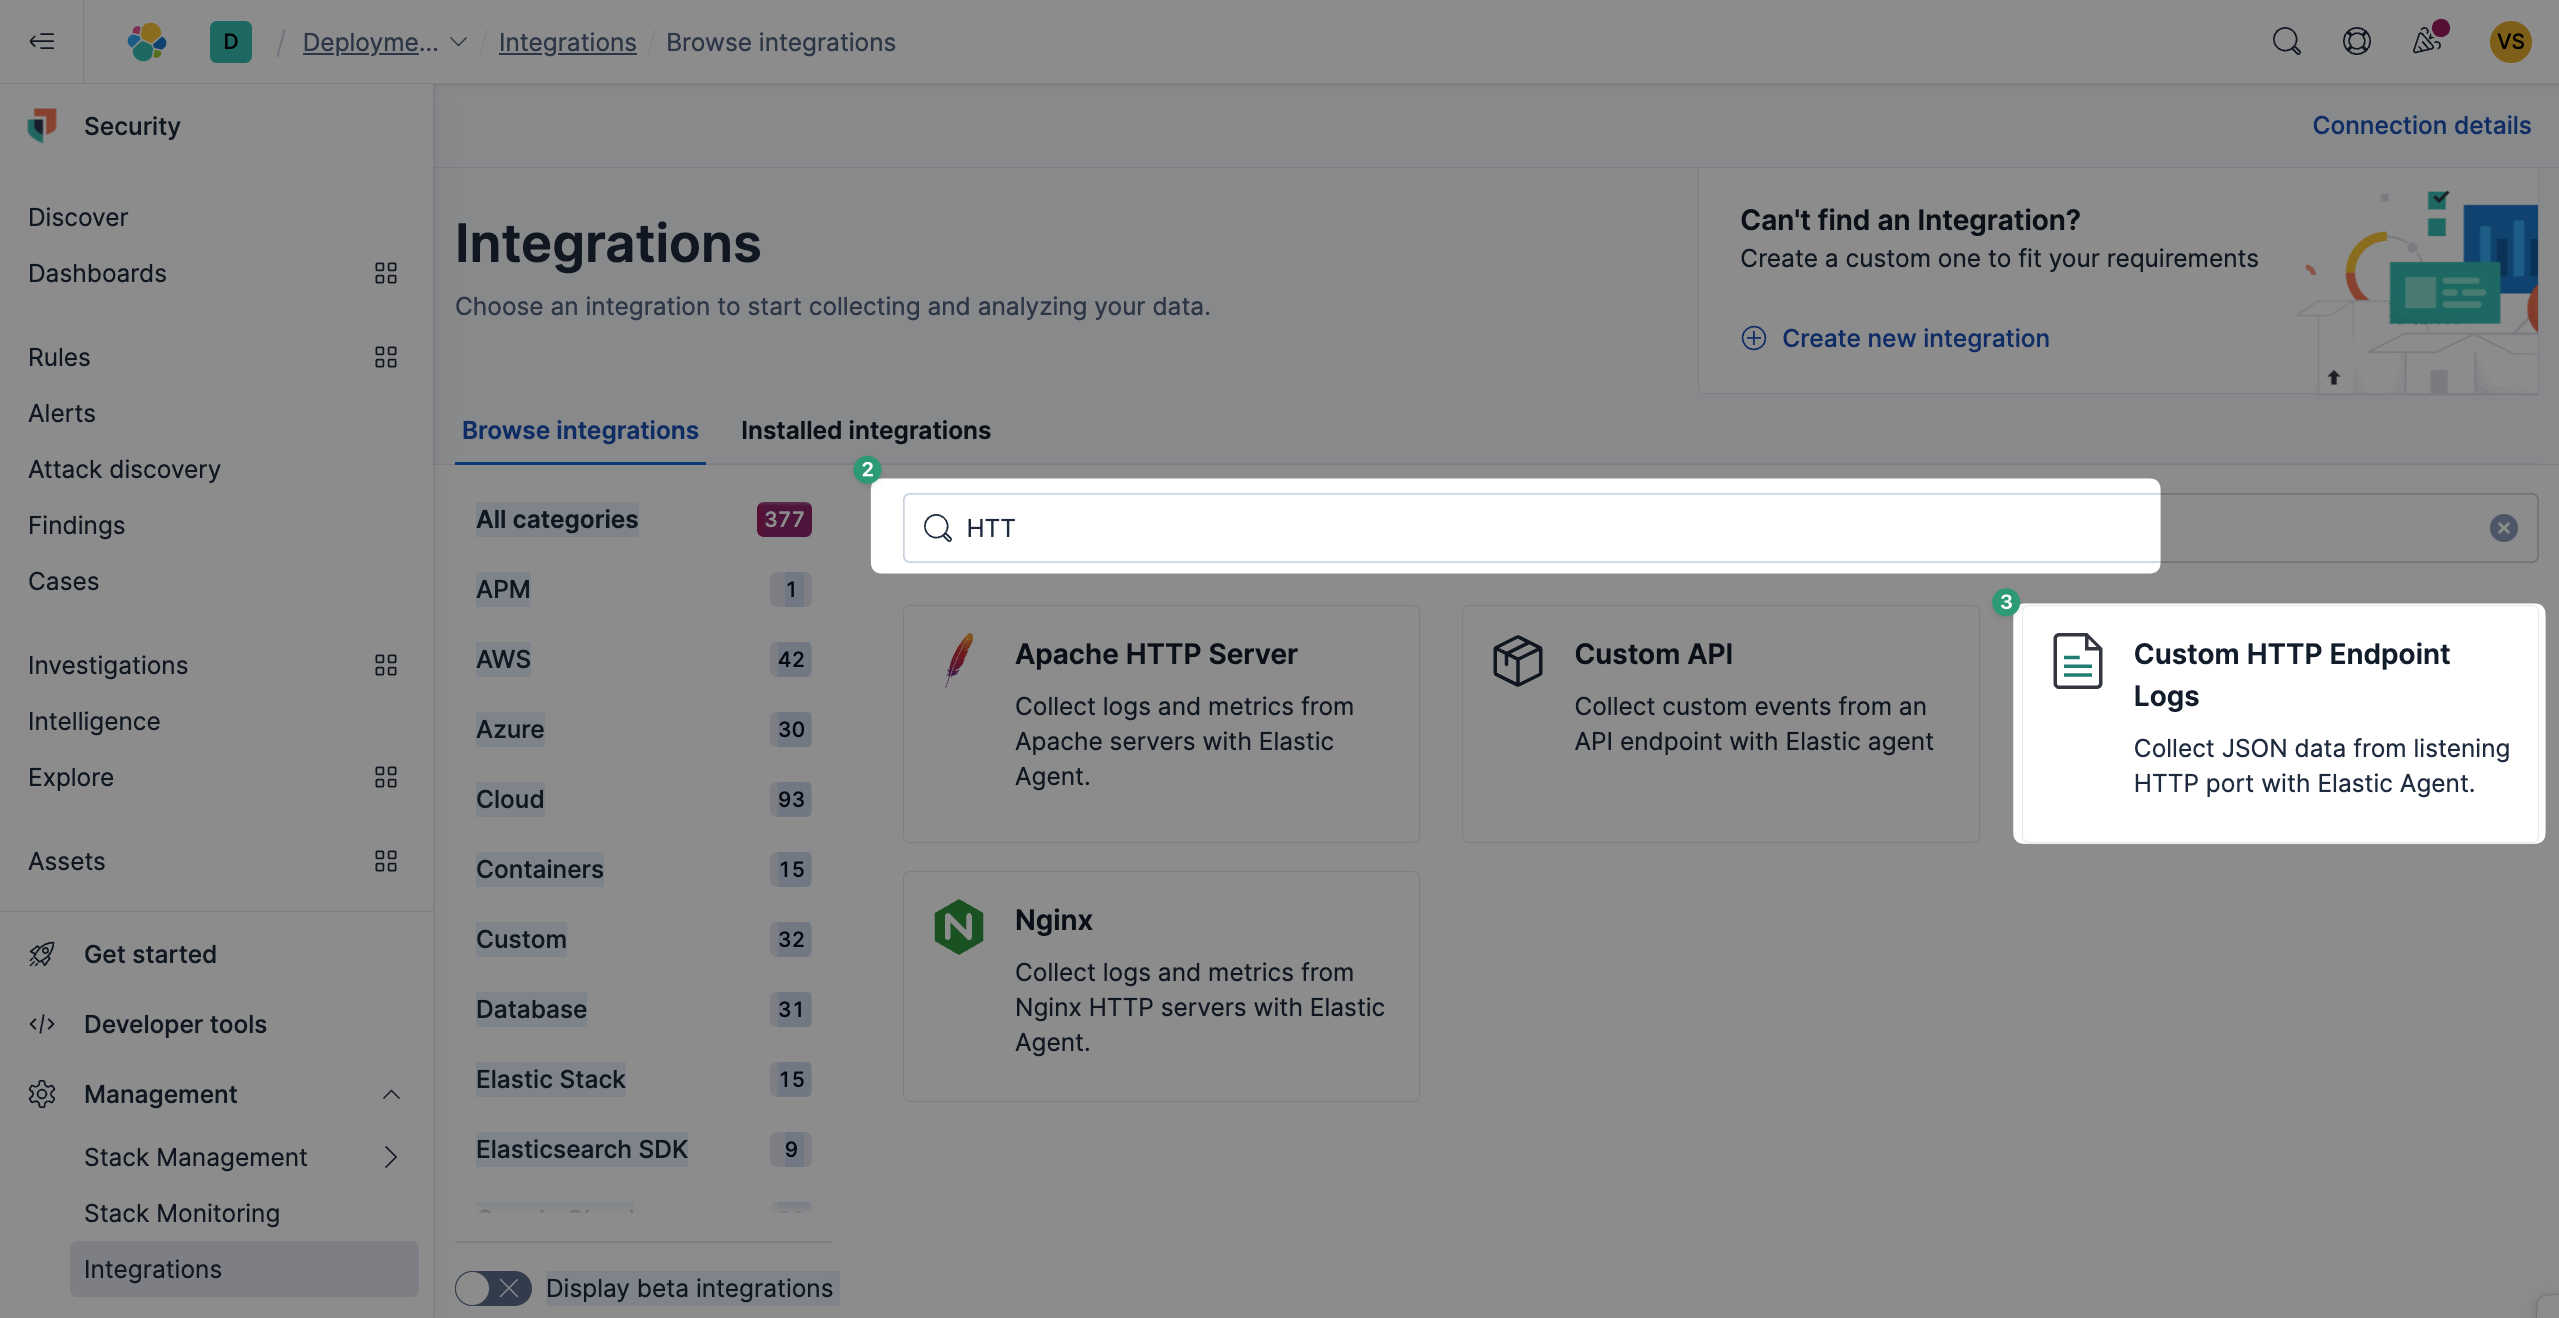Switch to Browse integrations tab
Screen dimensions: 2559x1318
pyautogui.click(x=580, y=430)
